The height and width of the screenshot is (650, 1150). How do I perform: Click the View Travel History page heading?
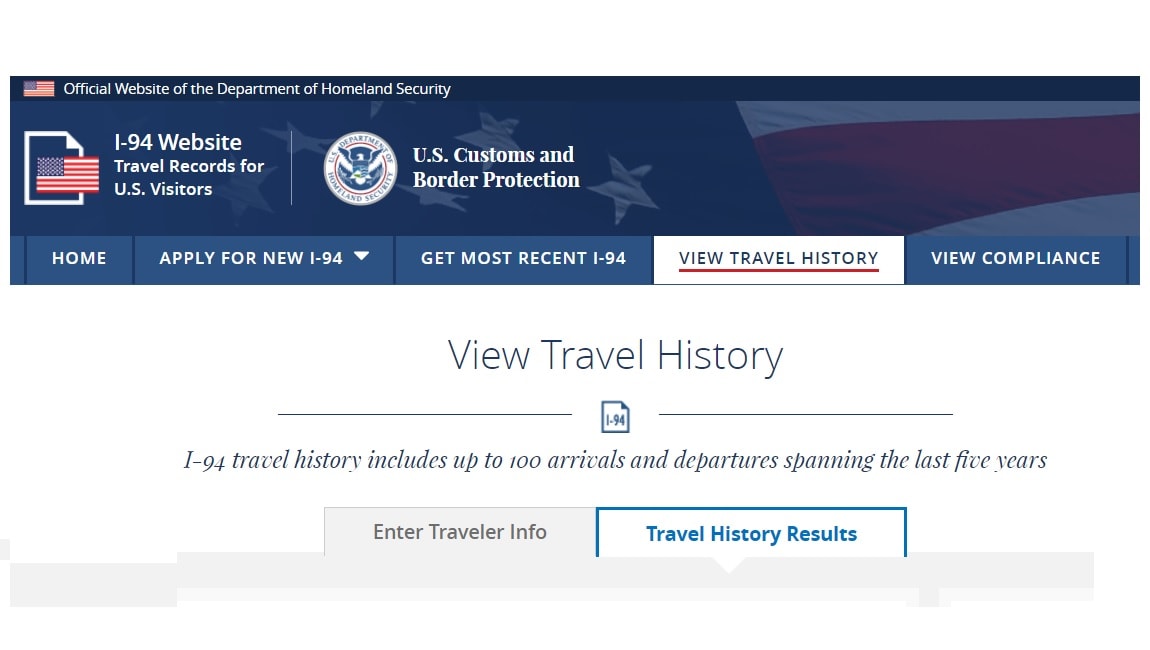click(615, 356)
